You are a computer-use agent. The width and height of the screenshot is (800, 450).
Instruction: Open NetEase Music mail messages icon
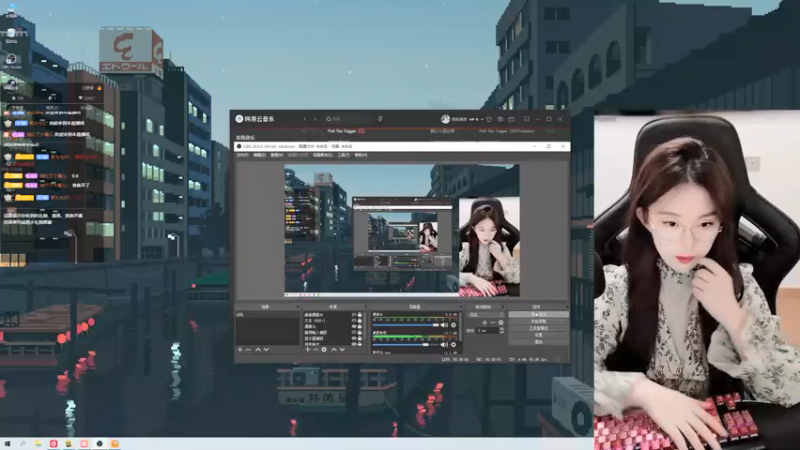coord(512,119)
